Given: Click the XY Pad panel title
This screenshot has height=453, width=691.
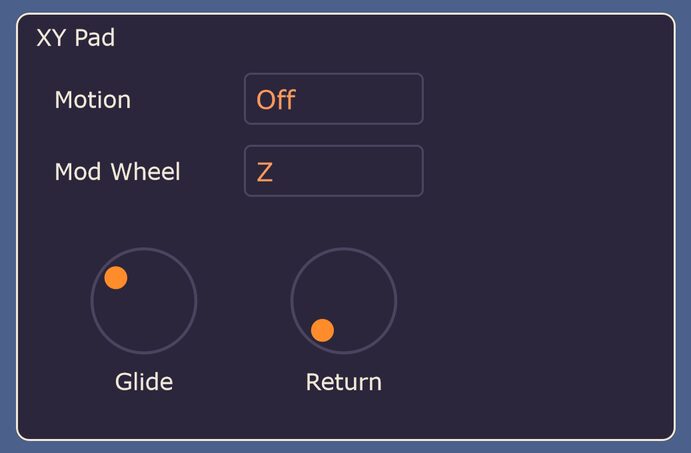Looking at the screenshot, I should [x=76, y=38].
